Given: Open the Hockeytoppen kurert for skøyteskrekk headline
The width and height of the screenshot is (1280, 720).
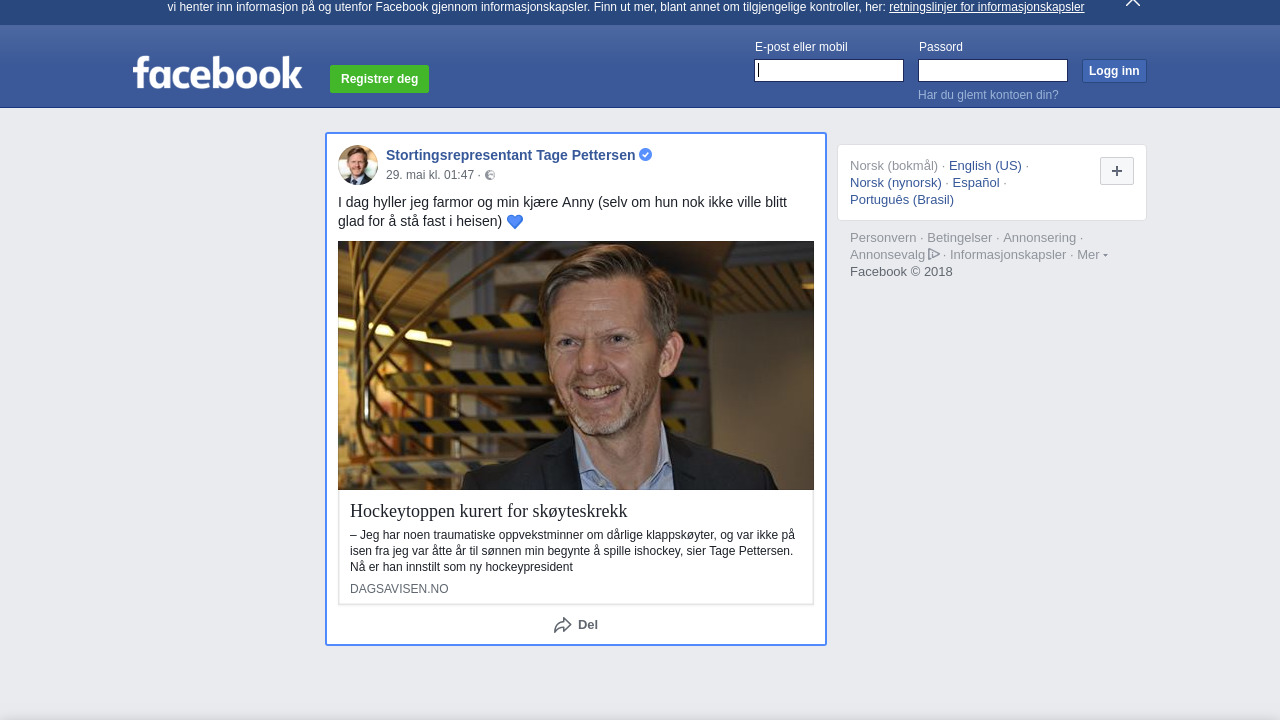Looking at the screenshot, I should [x=489, y=511].
